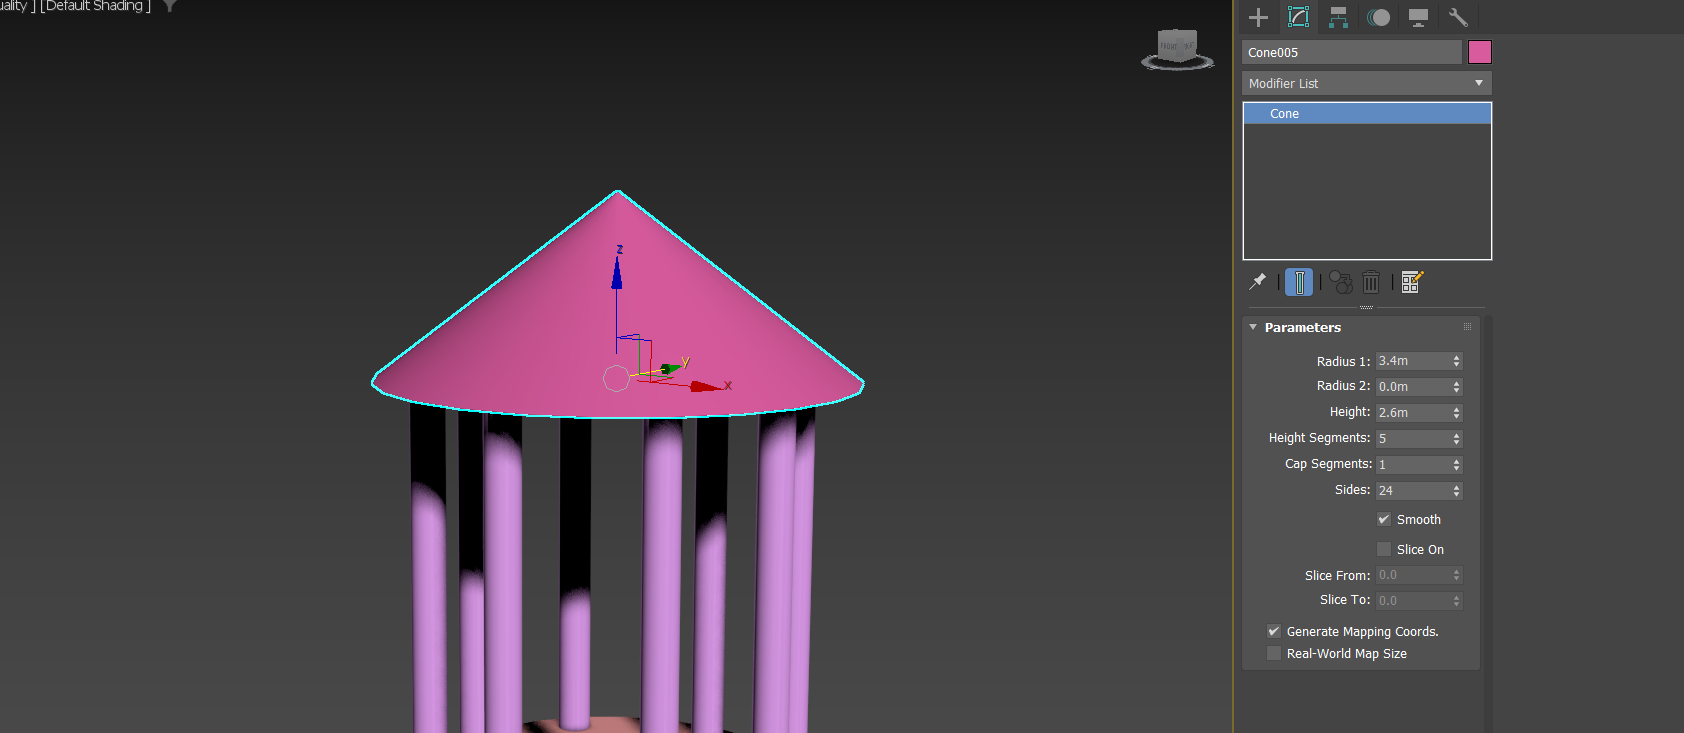Click the Radius 2 spinner arrows
Screen dimensions: 1684x733
[x=1457, y=387]
